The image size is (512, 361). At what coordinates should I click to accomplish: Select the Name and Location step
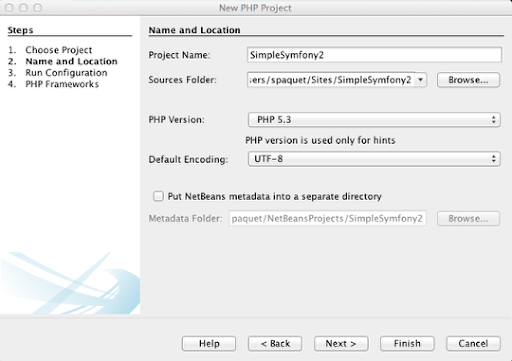(71, 61)
